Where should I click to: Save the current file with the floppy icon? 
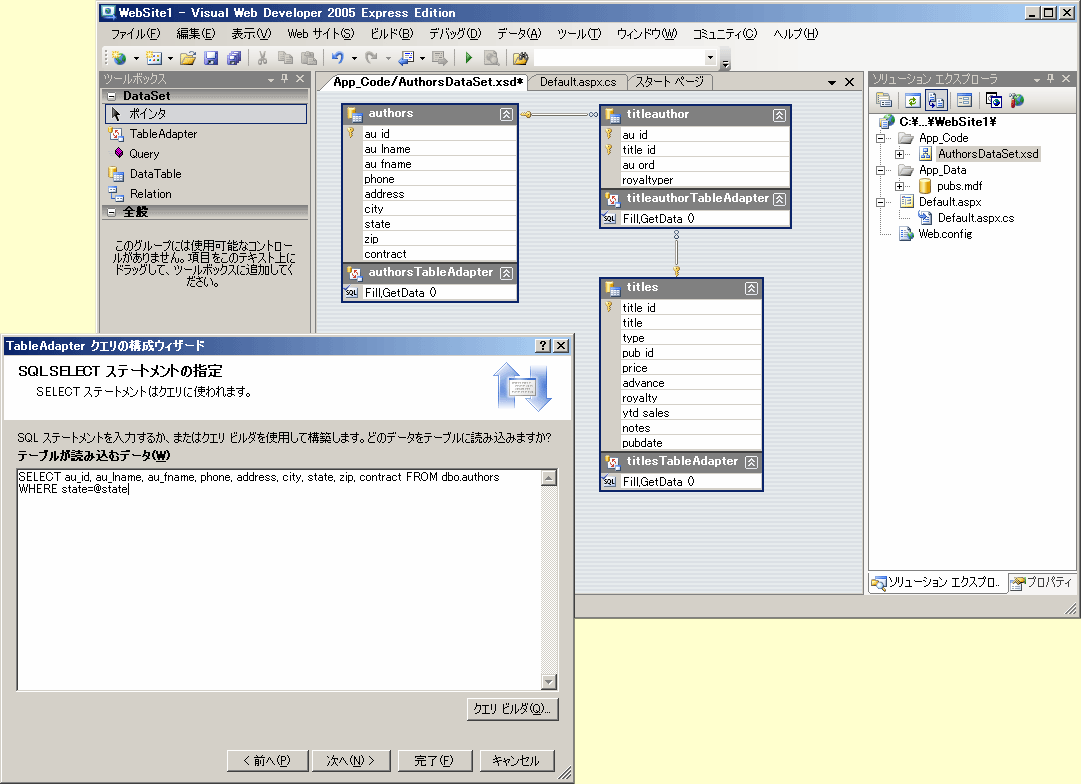point(211,59)
